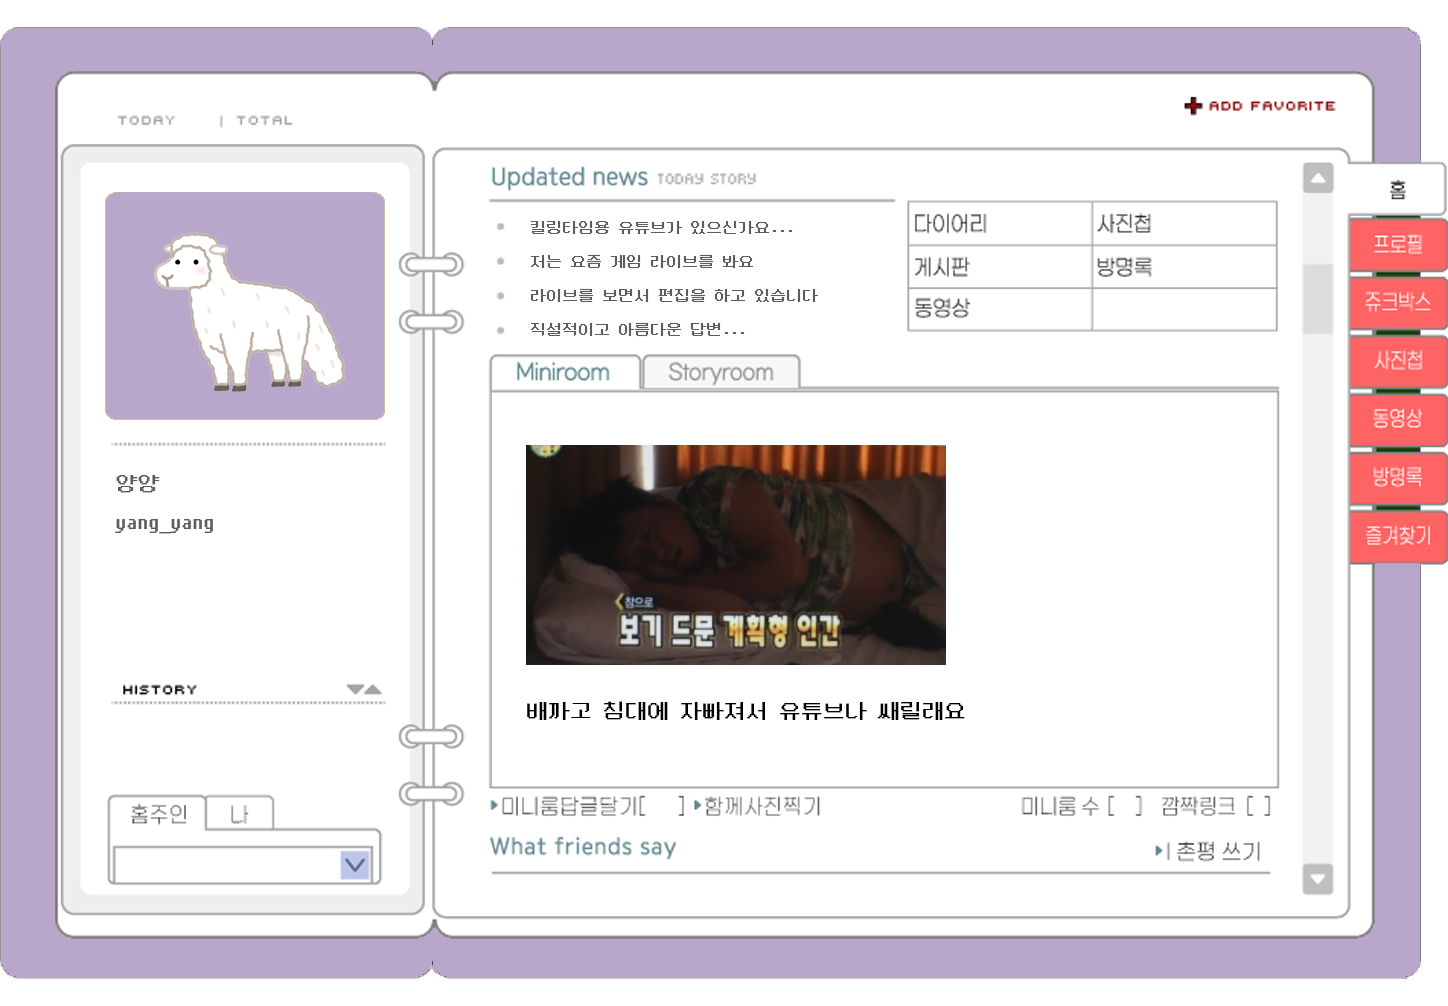The width and height of the screenshot is (1448, 1006).
Task: Click the sleeping person video thumbnail
Action: click(x=735, y=554)
